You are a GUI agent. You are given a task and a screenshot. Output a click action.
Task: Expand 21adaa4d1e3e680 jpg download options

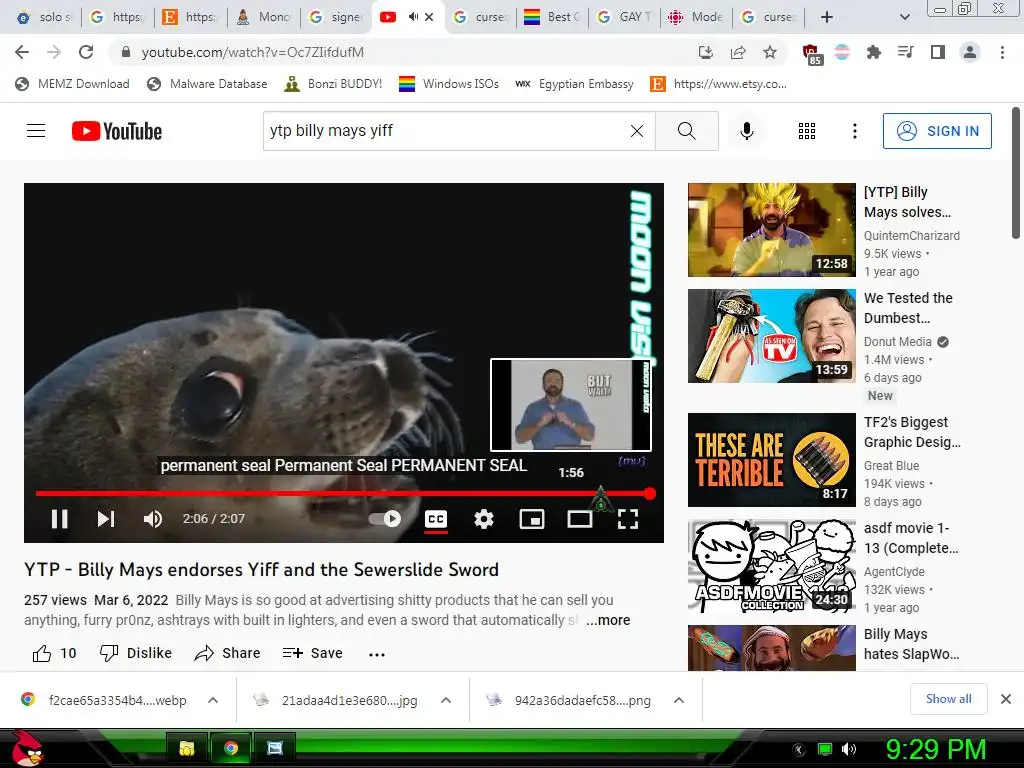[445, 700]
